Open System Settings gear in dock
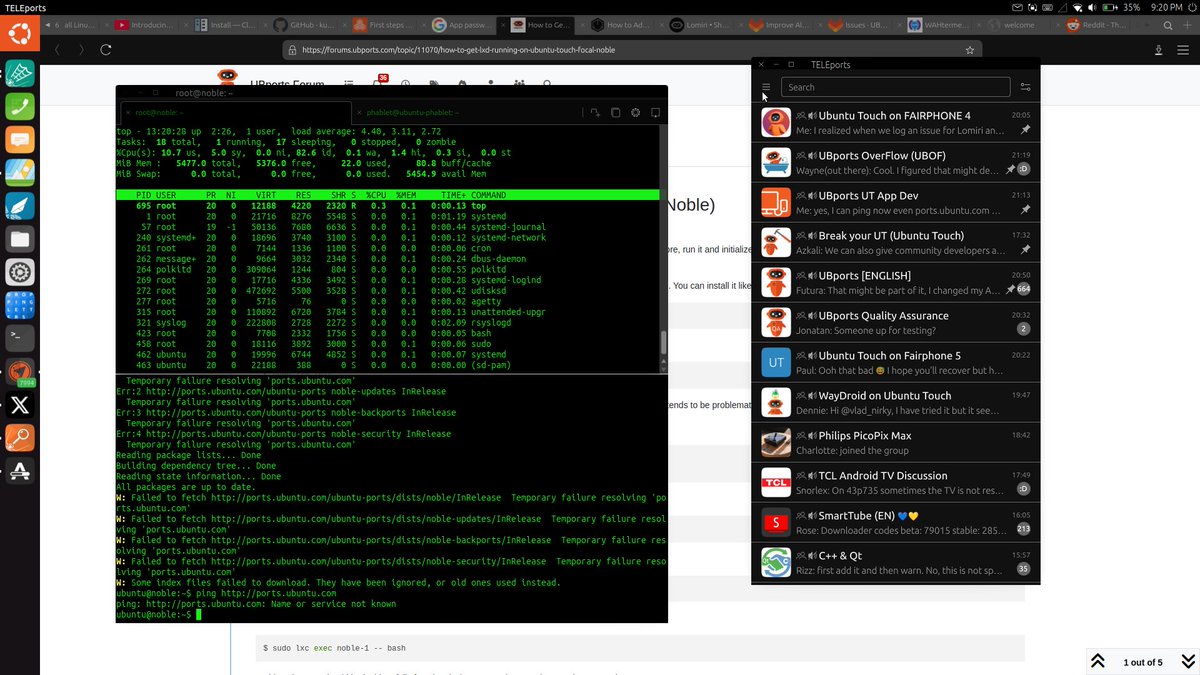 click(x=20, y=272)
